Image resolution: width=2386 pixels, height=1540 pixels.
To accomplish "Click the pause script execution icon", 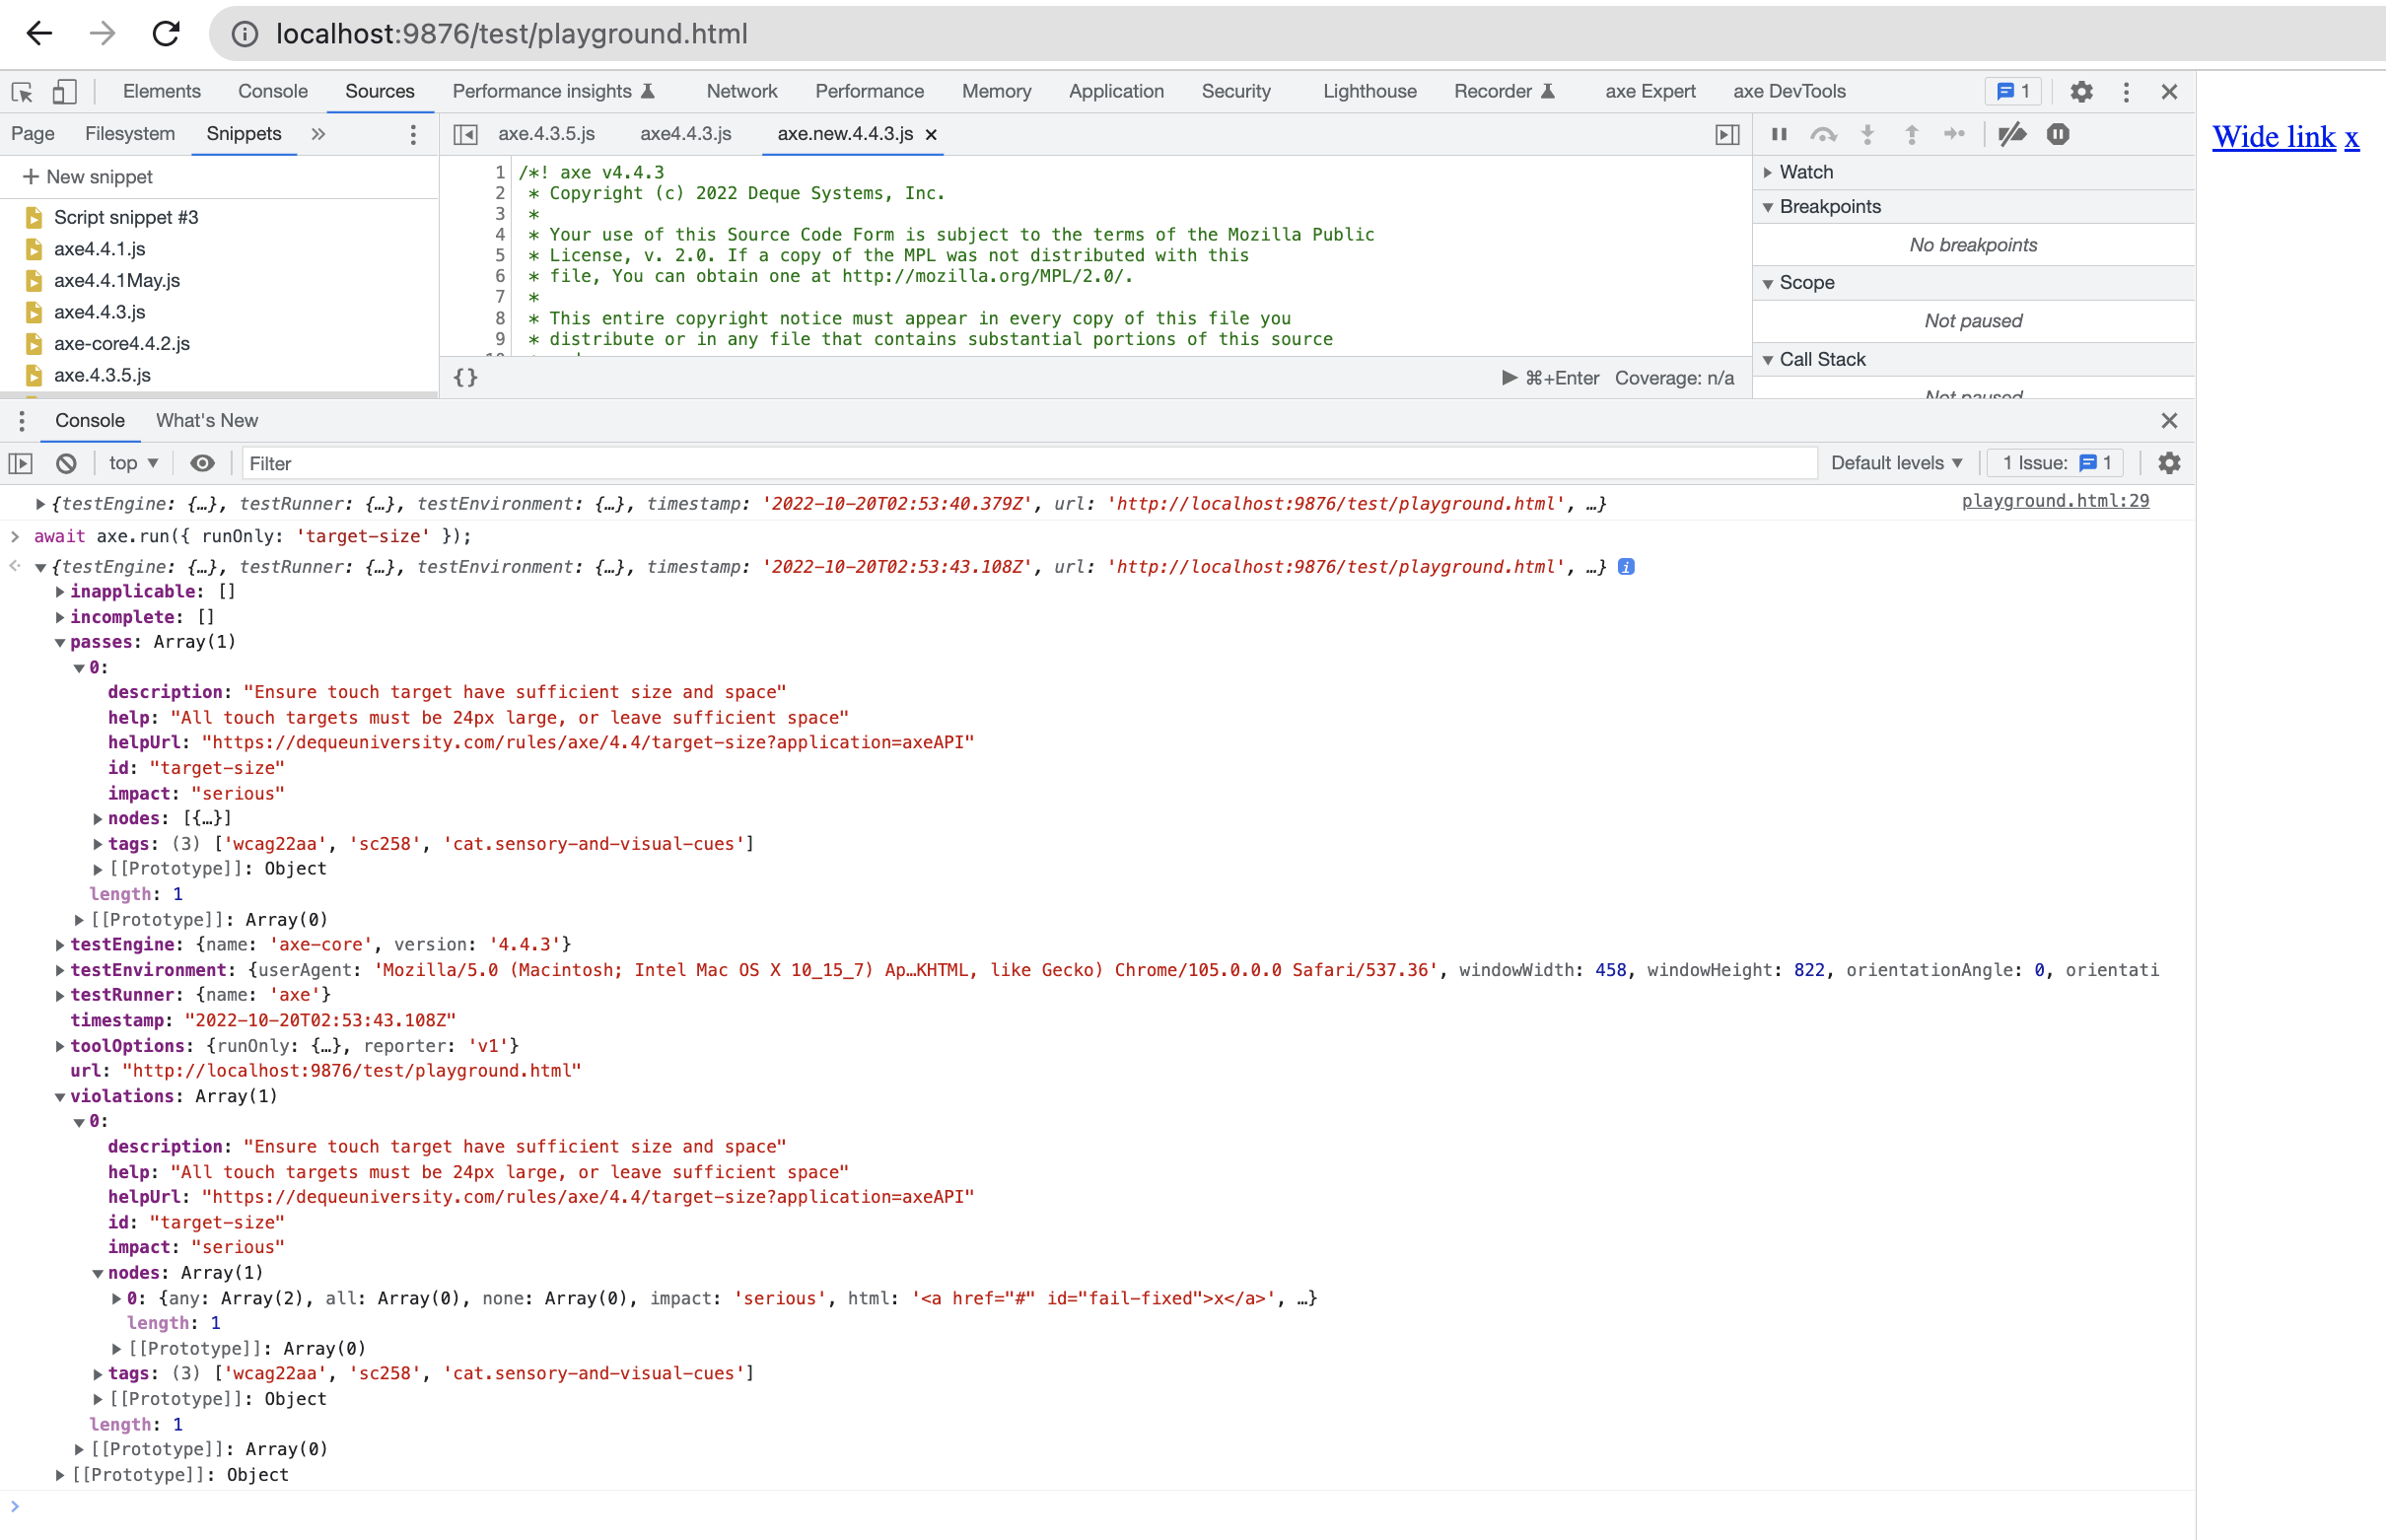I will [x=1780, y=134].
